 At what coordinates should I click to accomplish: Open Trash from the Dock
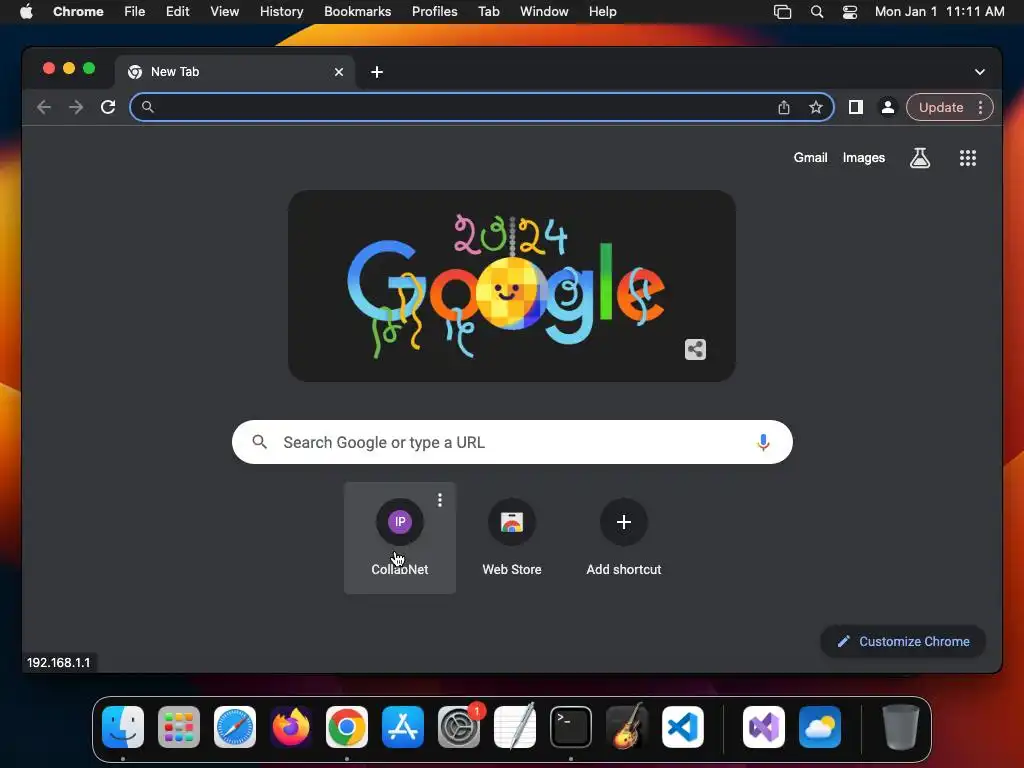901,727
